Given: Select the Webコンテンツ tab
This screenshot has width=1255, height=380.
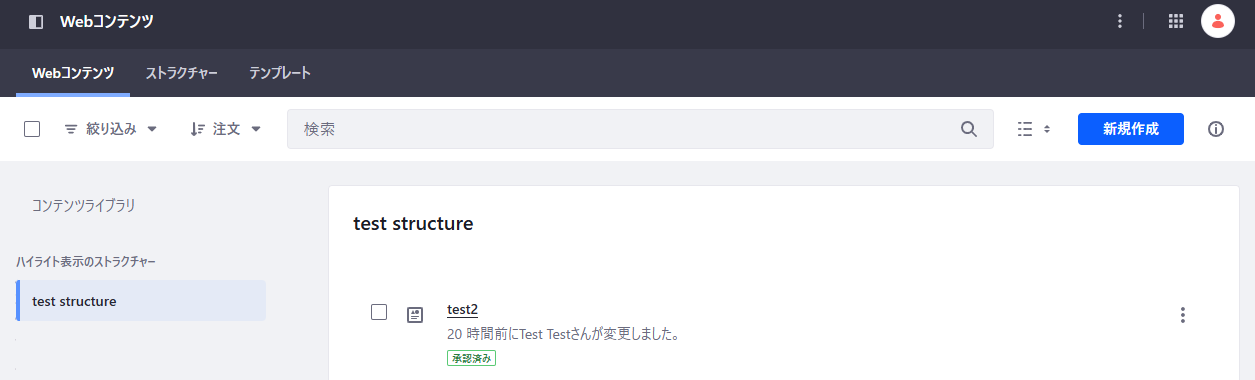Looking at the screenshot, I should (73, 73).
